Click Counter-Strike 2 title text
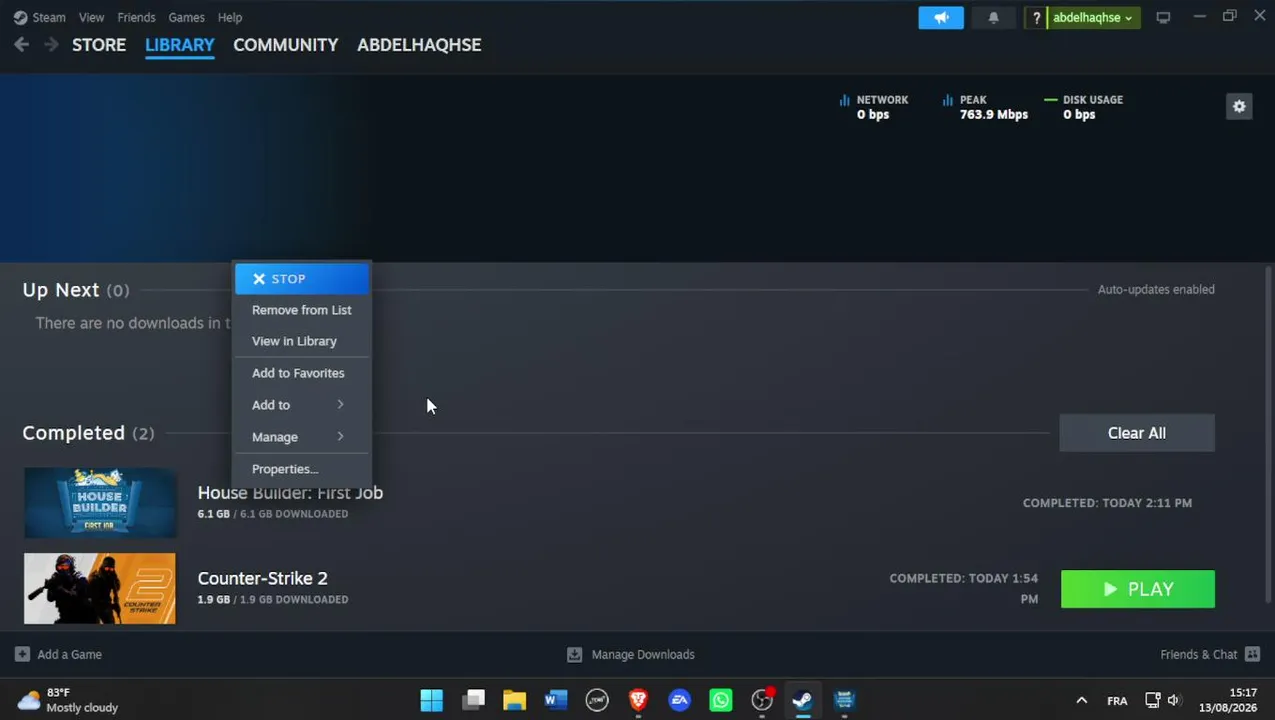Image resolution: width=1275 pixels, height=720 pixels. [x=262, y=578]
